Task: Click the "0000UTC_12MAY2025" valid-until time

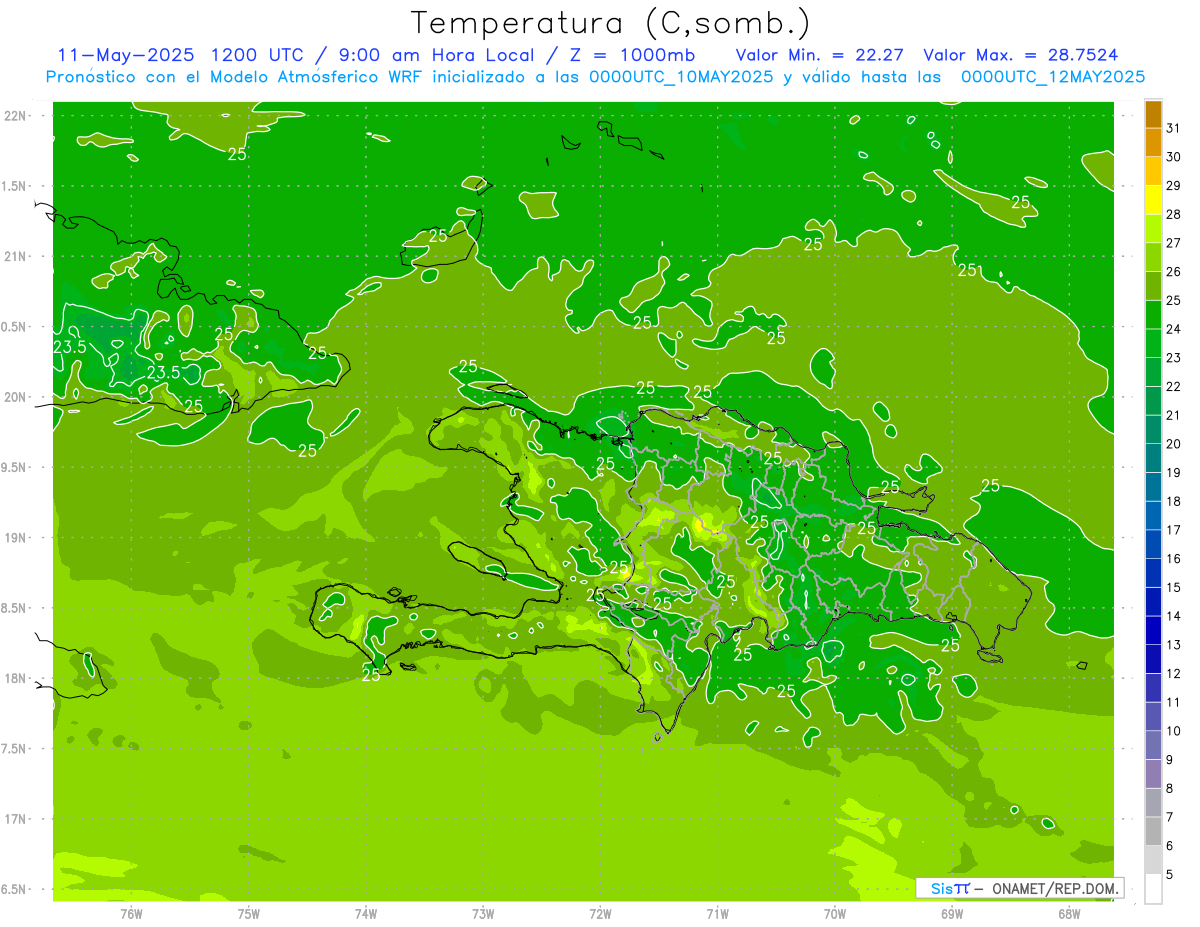Action: click(1053, 76)
